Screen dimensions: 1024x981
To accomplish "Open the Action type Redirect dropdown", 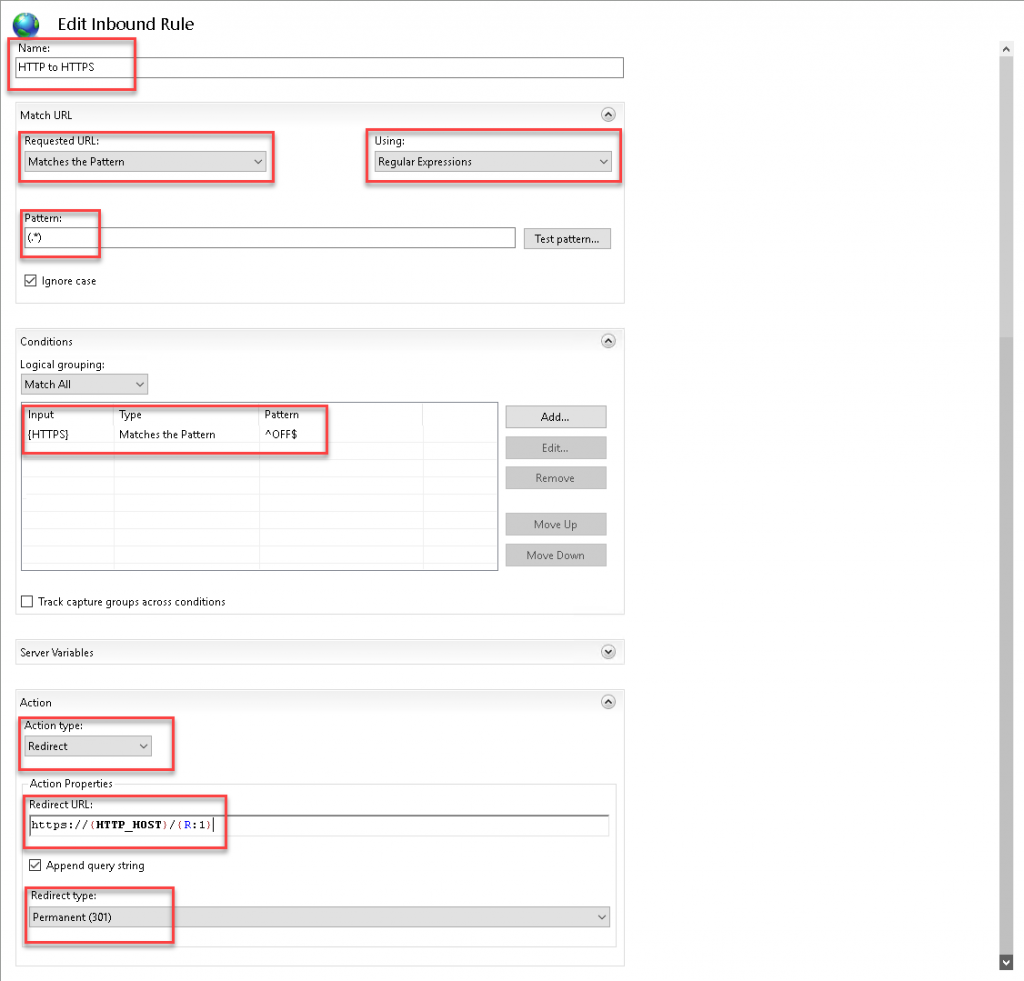I will [x=89, y=746].
